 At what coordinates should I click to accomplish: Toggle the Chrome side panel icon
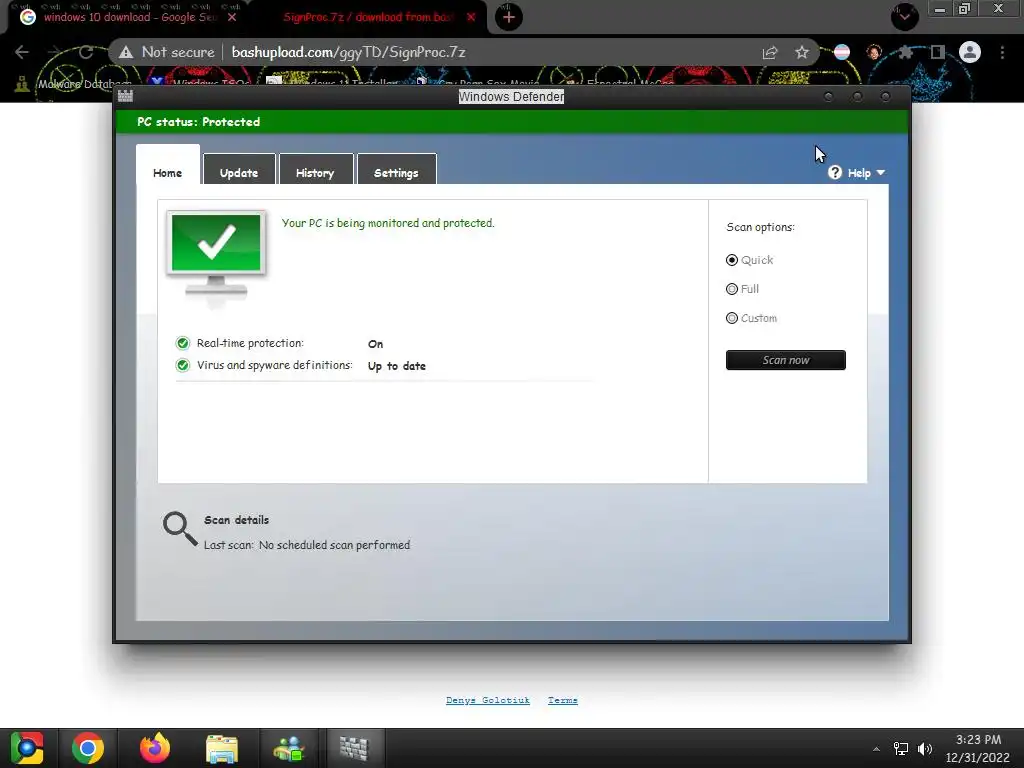[938, 52]
